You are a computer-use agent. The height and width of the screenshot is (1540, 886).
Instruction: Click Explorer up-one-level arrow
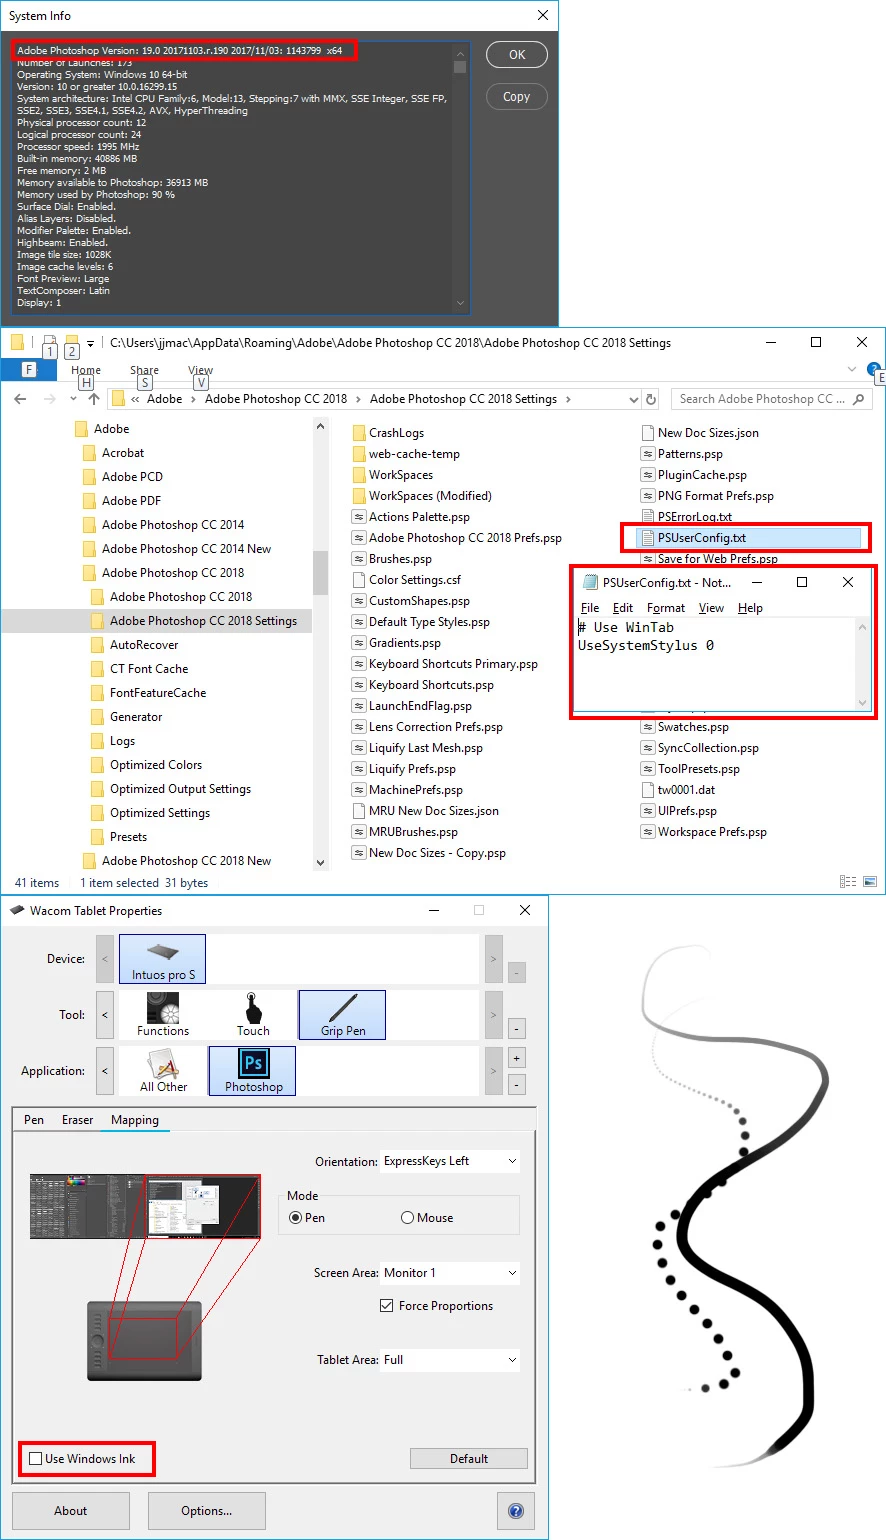point(94,399)
